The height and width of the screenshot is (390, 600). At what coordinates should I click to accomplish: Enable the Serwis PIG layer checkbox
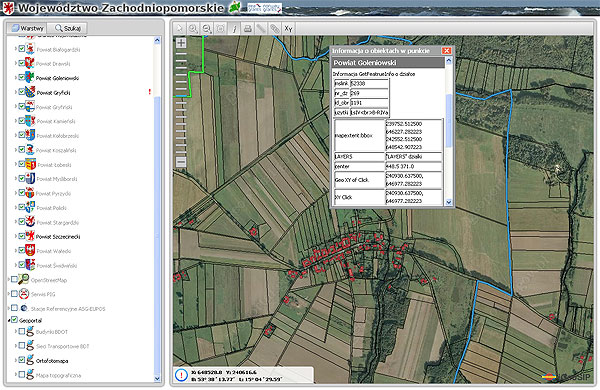[15, 294]
